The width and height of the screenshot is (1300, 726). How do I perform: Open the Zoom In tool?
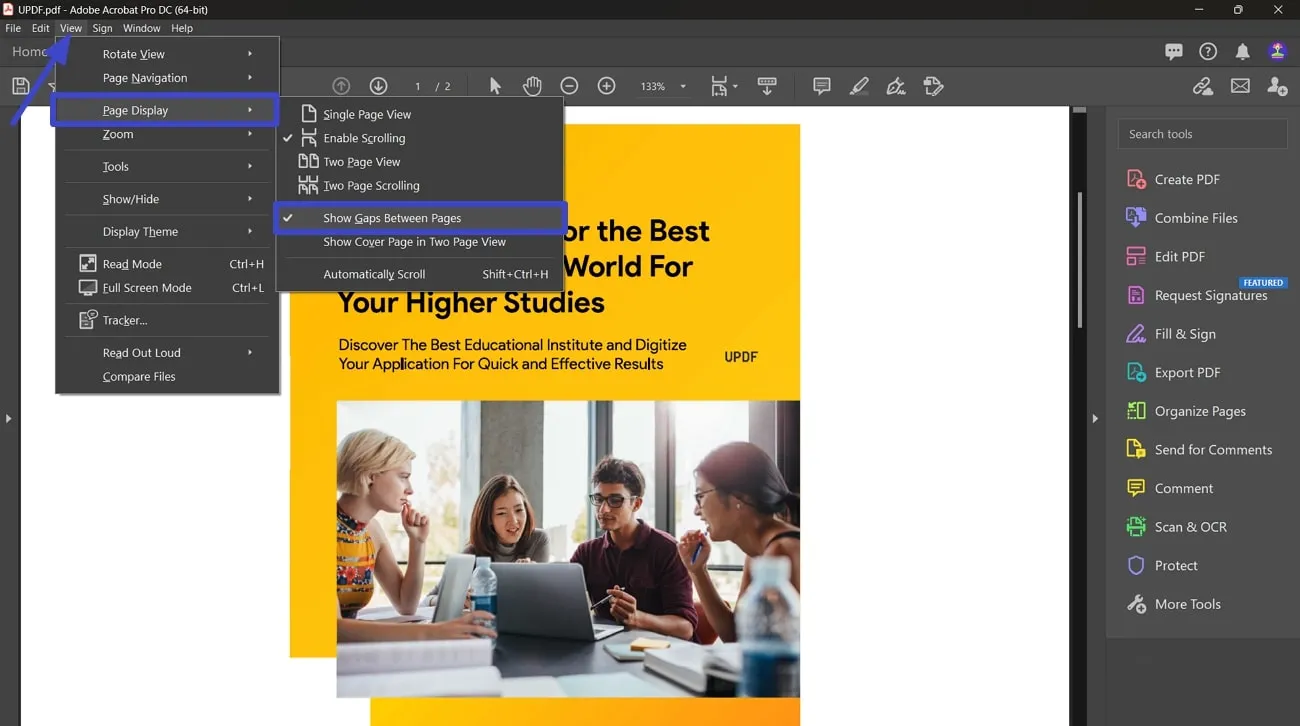coord(606,86)
